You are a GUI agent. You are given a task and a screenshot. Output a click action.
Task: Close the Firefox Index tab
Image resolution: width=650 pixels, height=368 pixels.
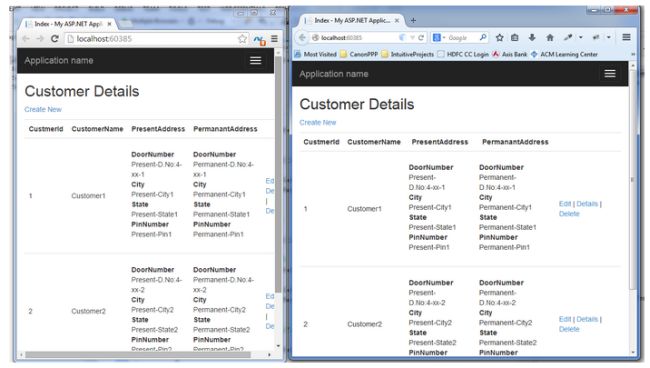point(397,20)
